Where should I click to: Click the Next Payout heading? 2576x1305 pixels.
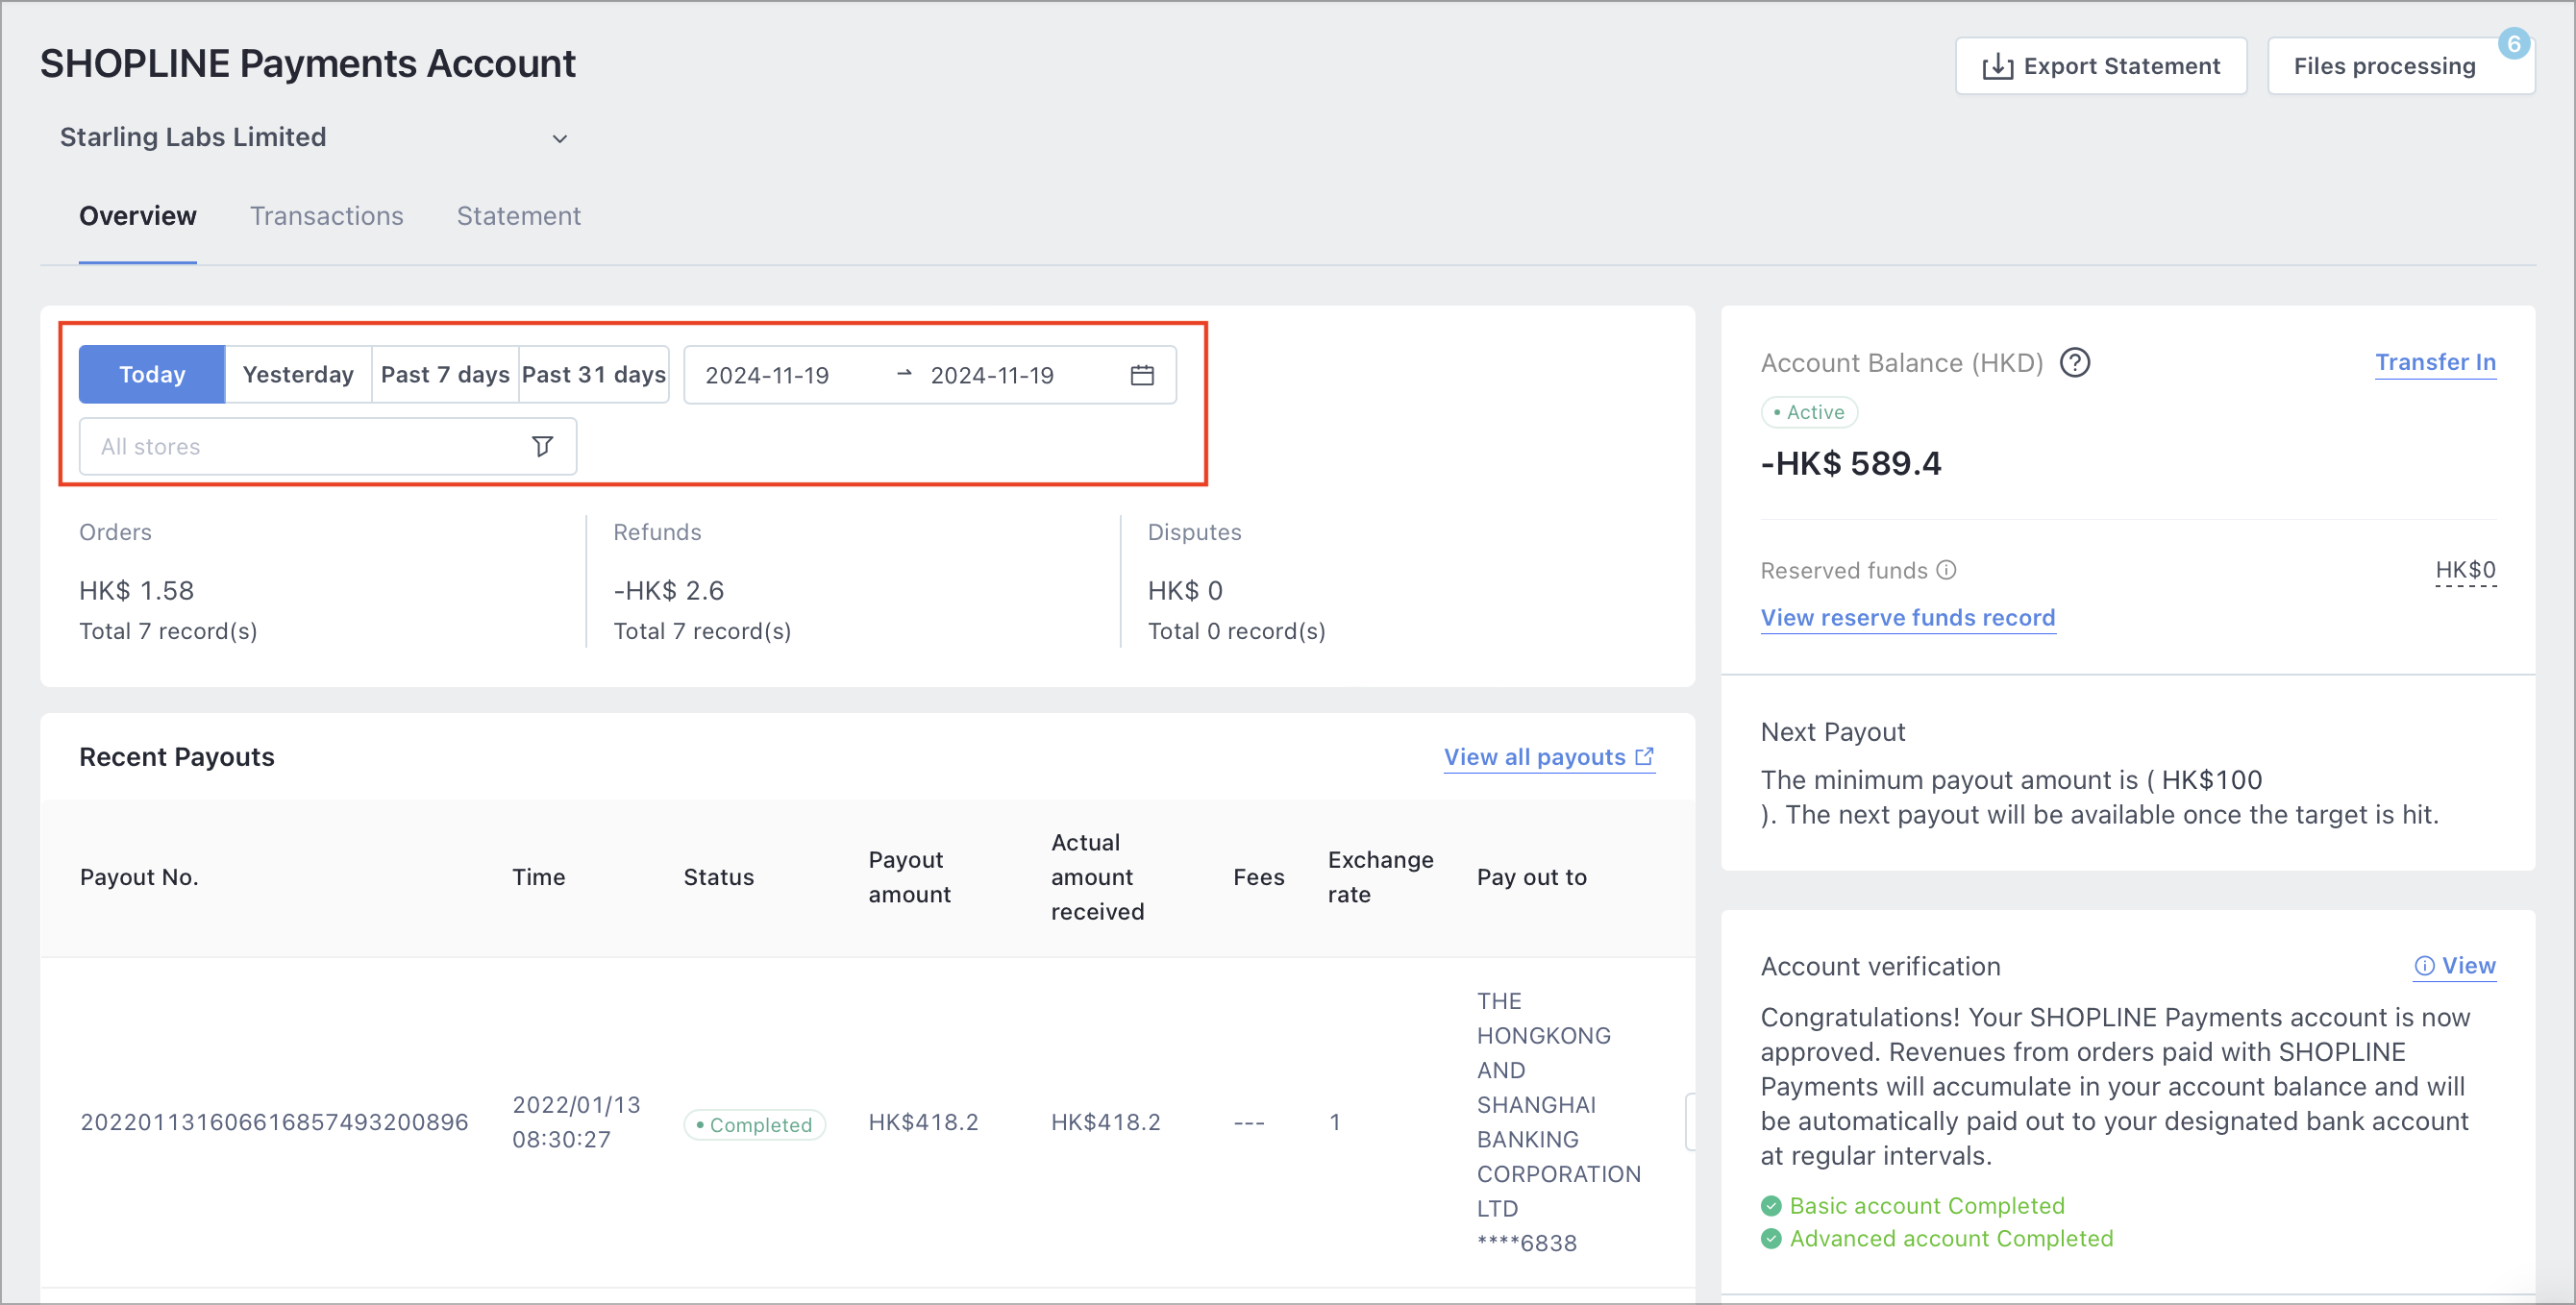click(x=1832, y=732)
